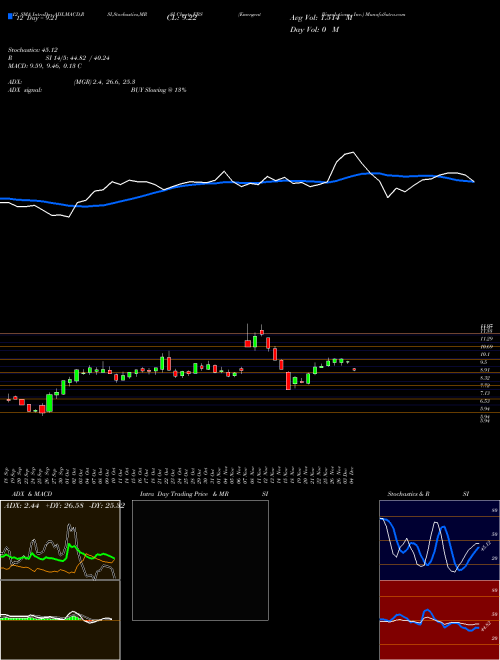This screenshot has height=660, width=500.
Task: Click the 'ADX: 2.44' value in ADX panel
Action: [x=21, y=506]
